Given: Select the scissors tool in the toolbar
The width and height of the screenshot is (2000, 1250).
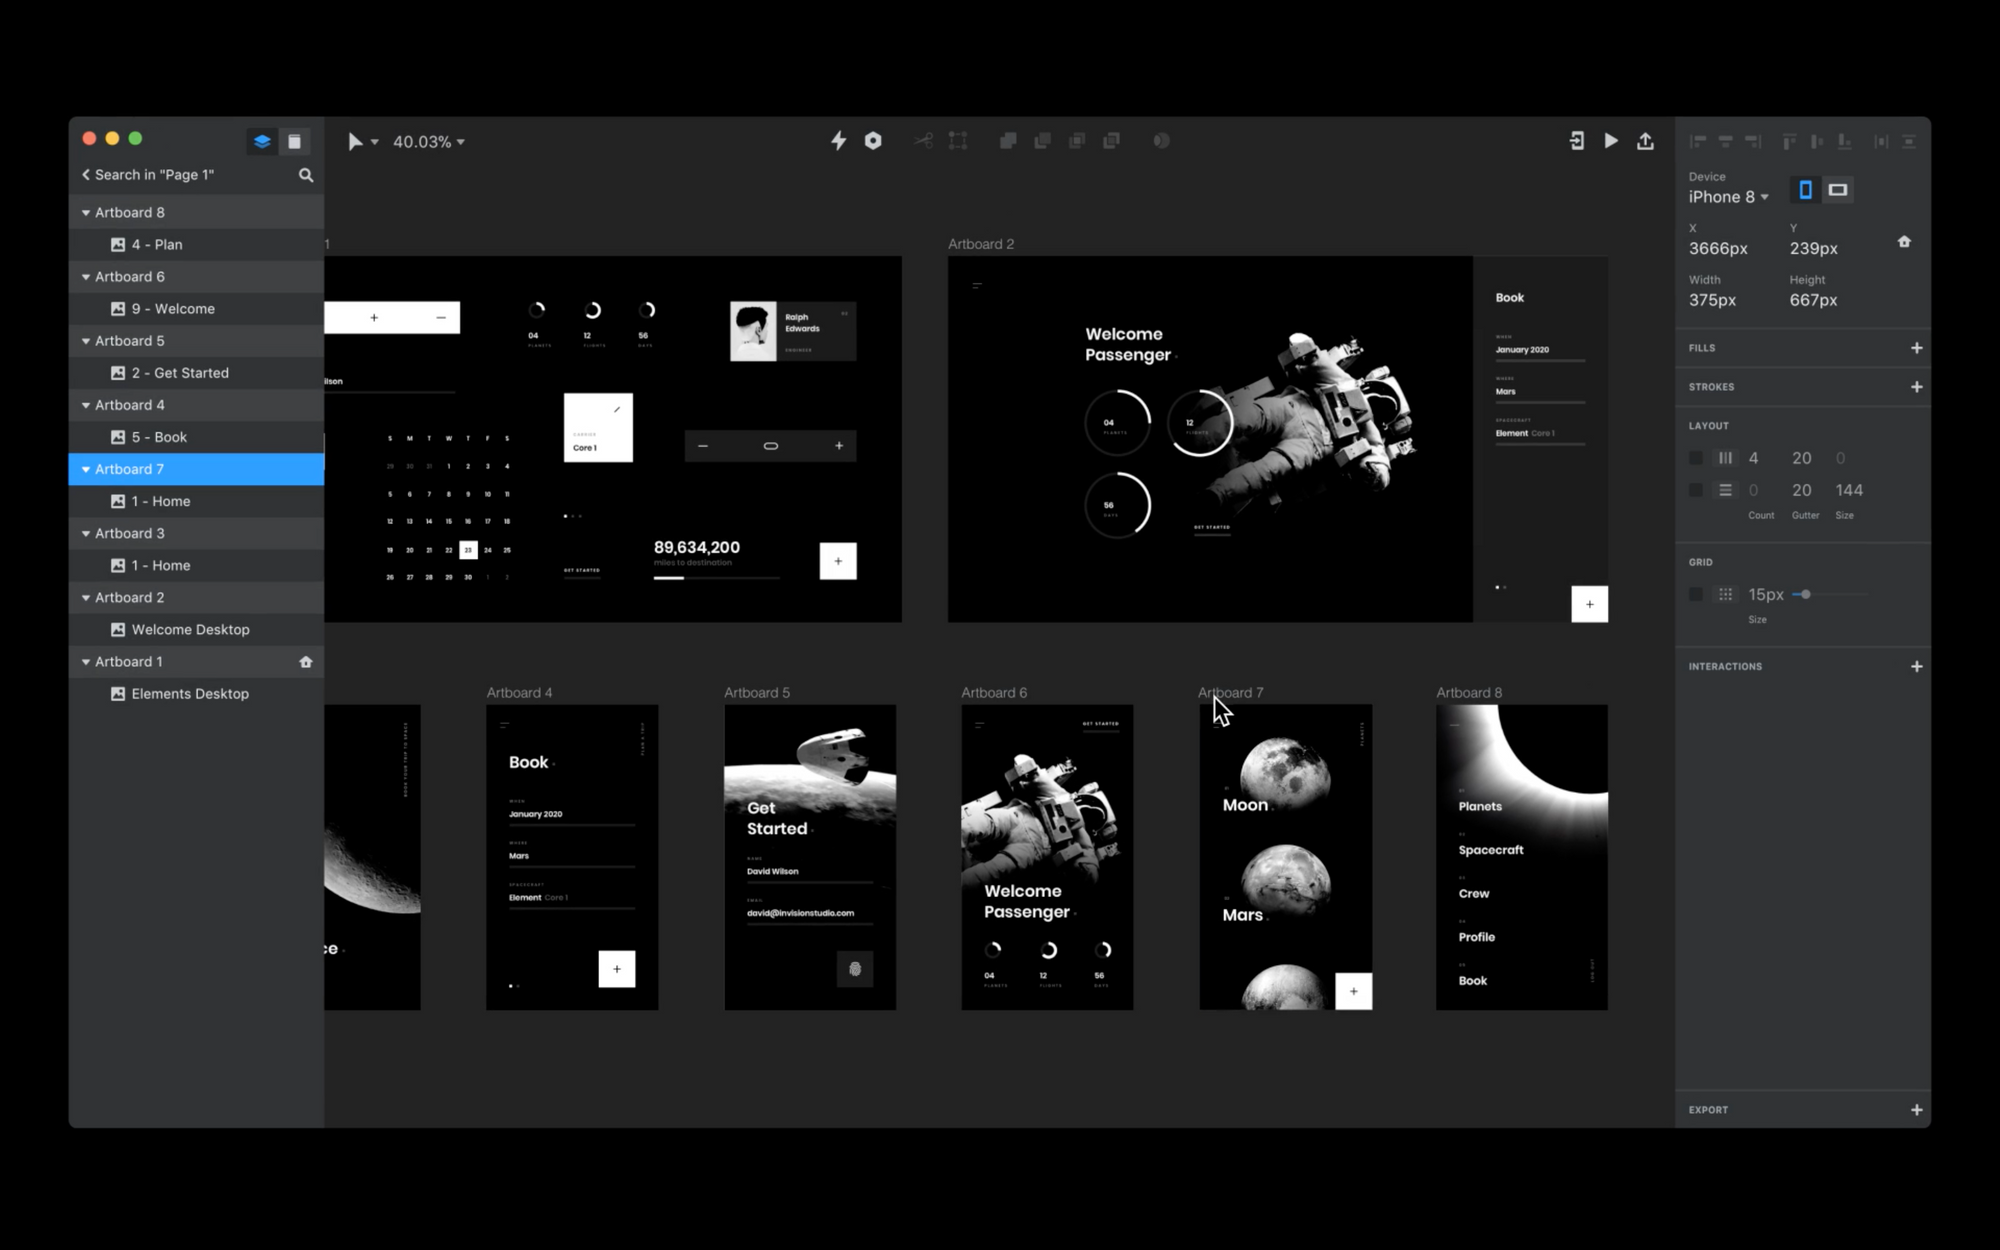Looking at the screenshot, I should point(923,141).
